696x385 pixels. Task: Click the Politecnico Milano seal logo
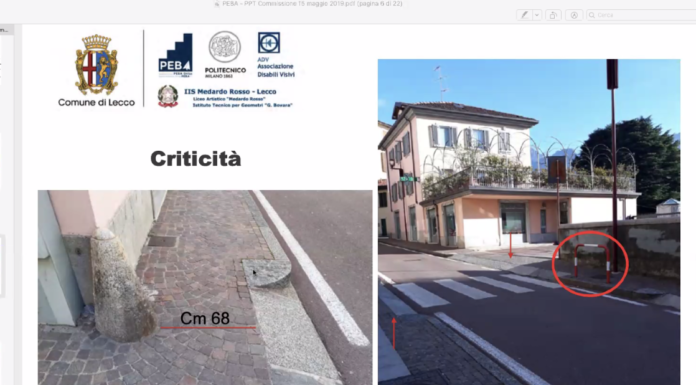[225, 54]
